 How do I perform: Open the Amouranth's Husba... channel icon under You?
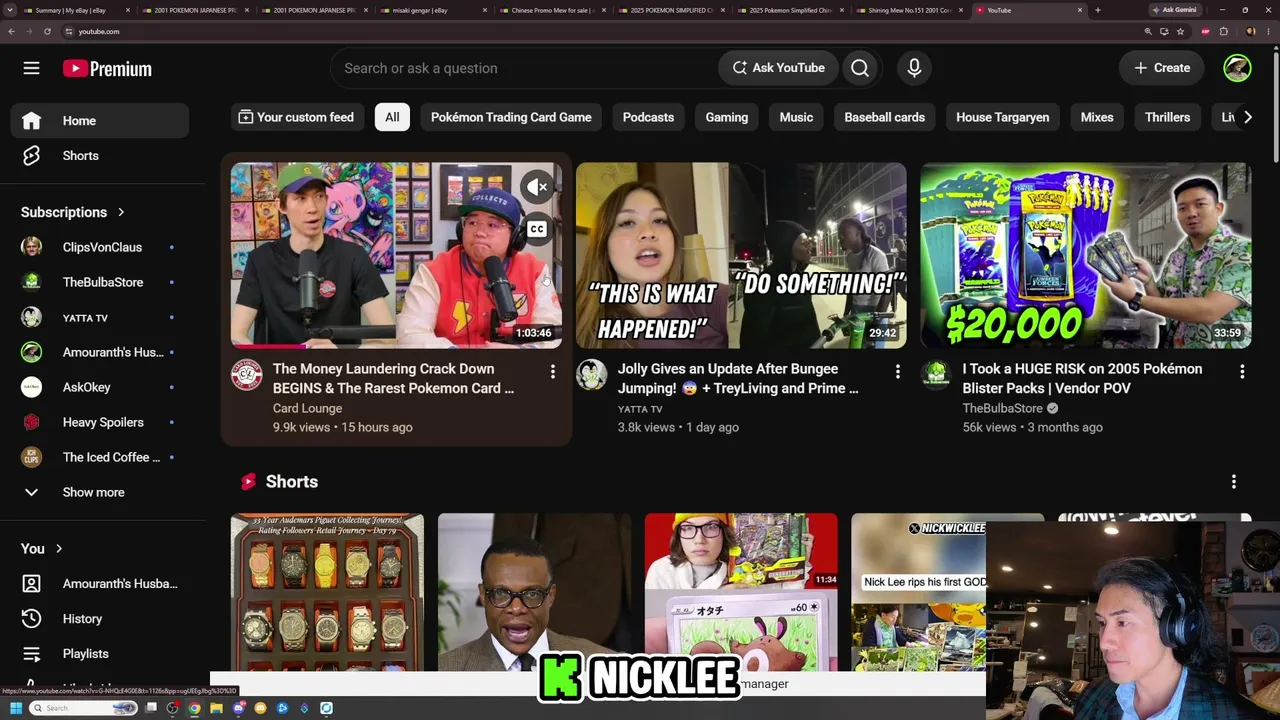[x=32, y=584]
